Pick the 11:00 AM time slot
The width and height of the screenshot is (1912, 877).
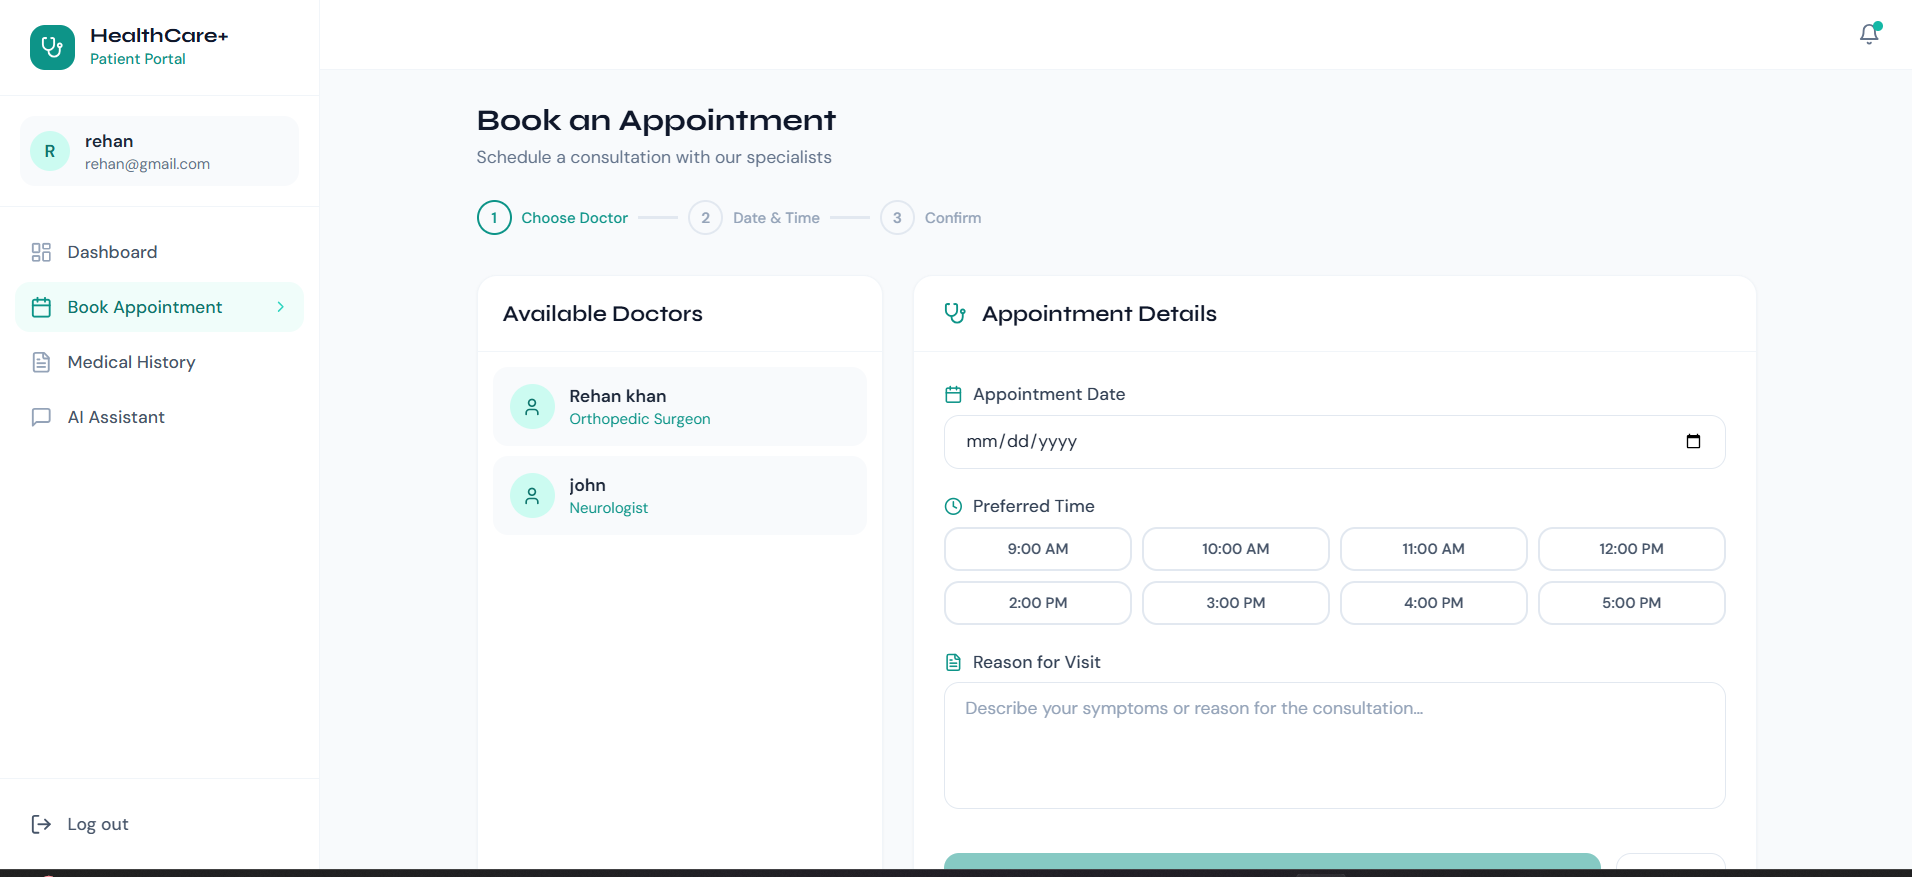[1434, 549]
